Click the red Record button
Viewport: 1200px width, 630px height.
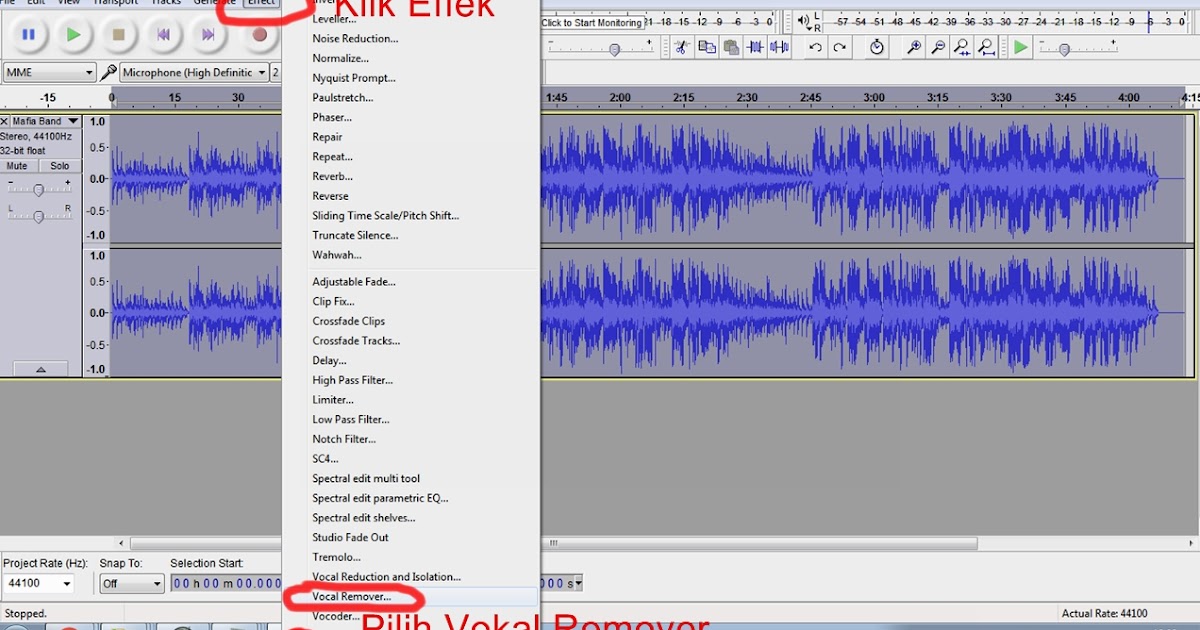coord(259,35)
